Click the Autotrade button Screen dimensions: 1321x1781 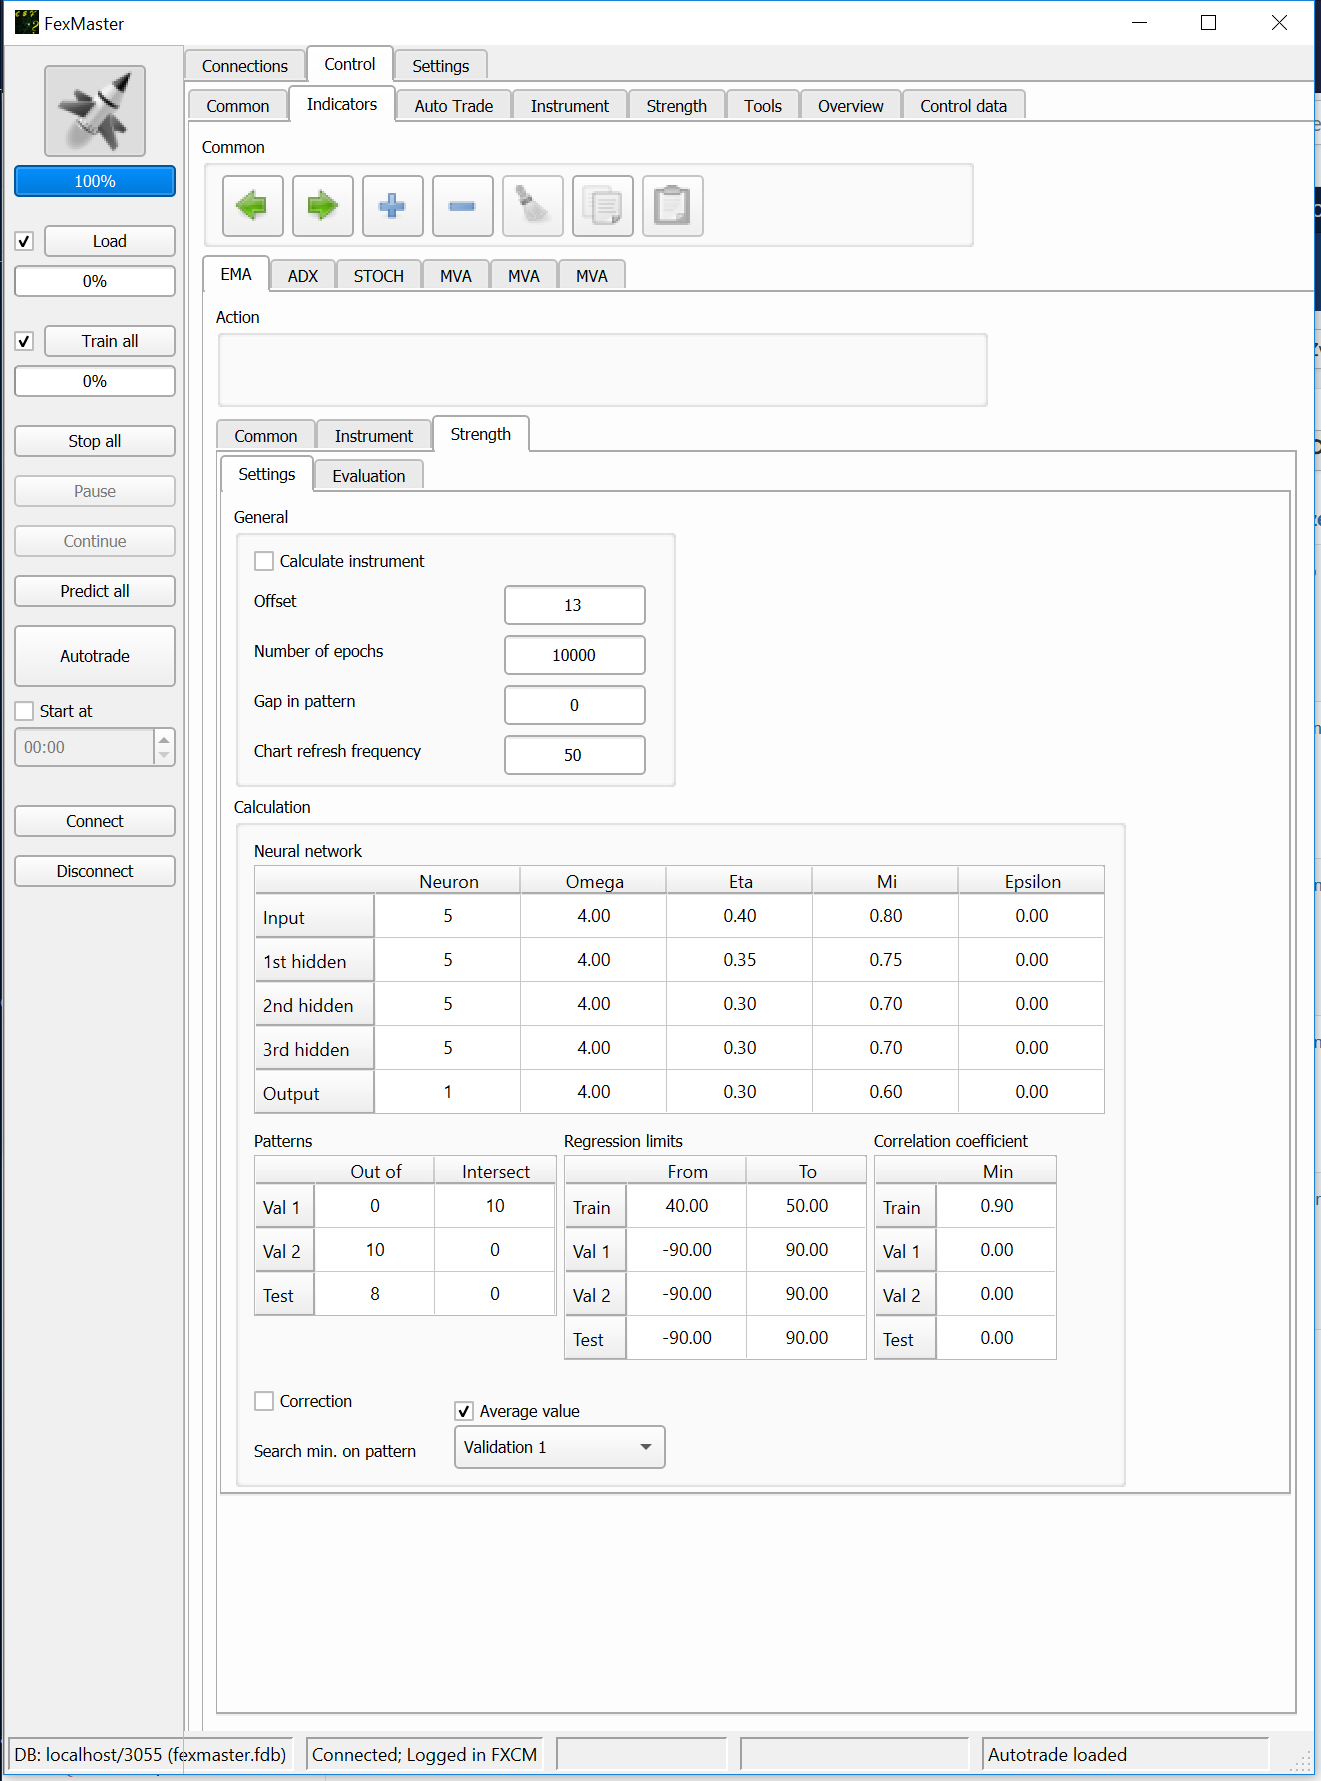click(95, 656)
